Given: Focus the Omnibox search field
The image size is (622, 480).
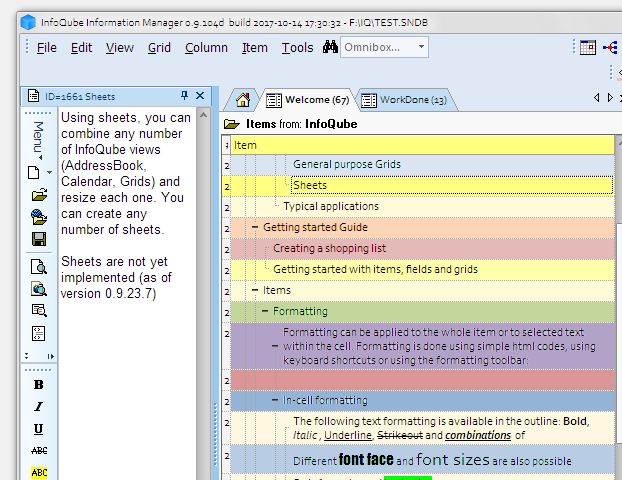Looking at the screenshot, I should [378, 47].
